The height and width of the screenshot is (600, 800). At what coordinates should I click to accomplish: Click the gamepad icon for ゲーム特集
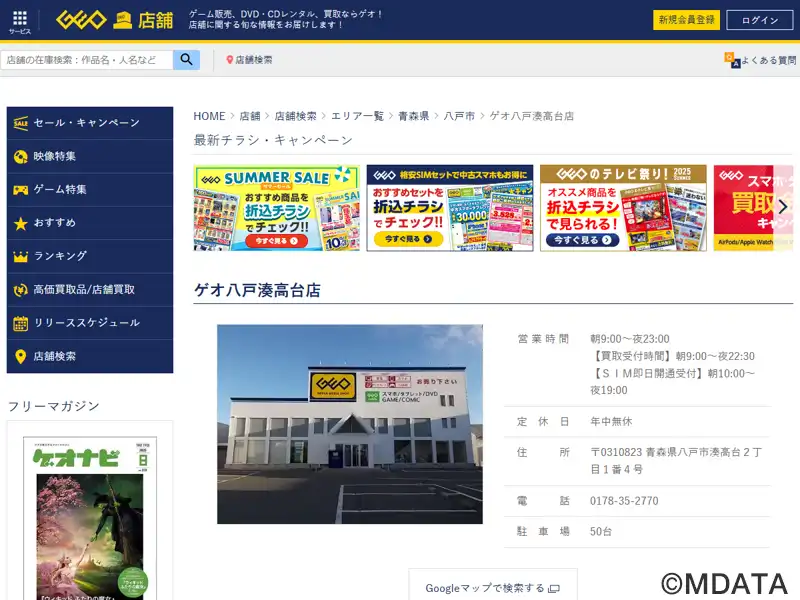[x=20, y=190]
